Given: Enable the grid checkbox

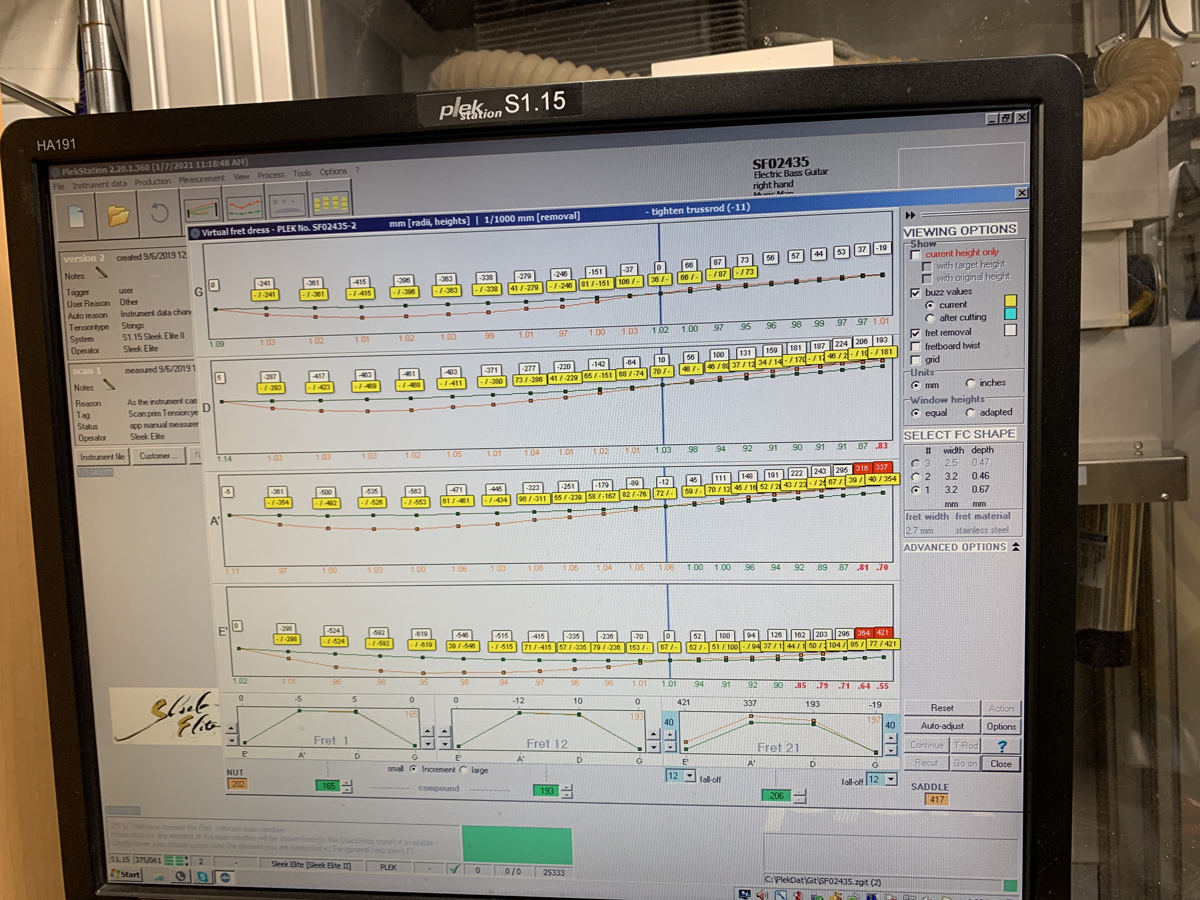Looking at the screenshot, I should pos(915,360).
